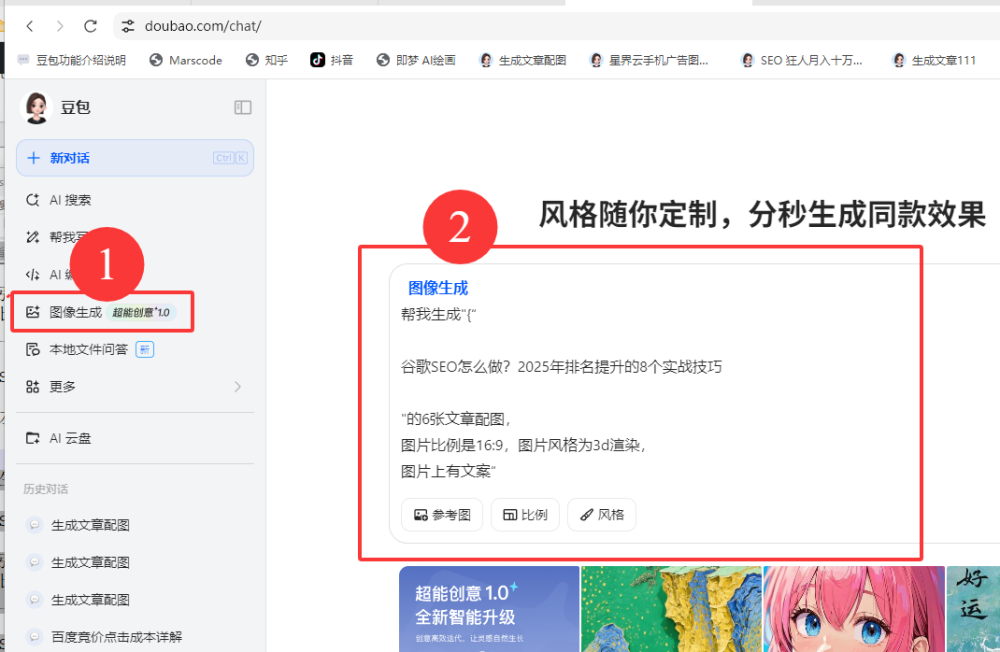Open the site settings icon in address bar
The width and height of the screenshot is (1000, 652).
tap(128, 26)
